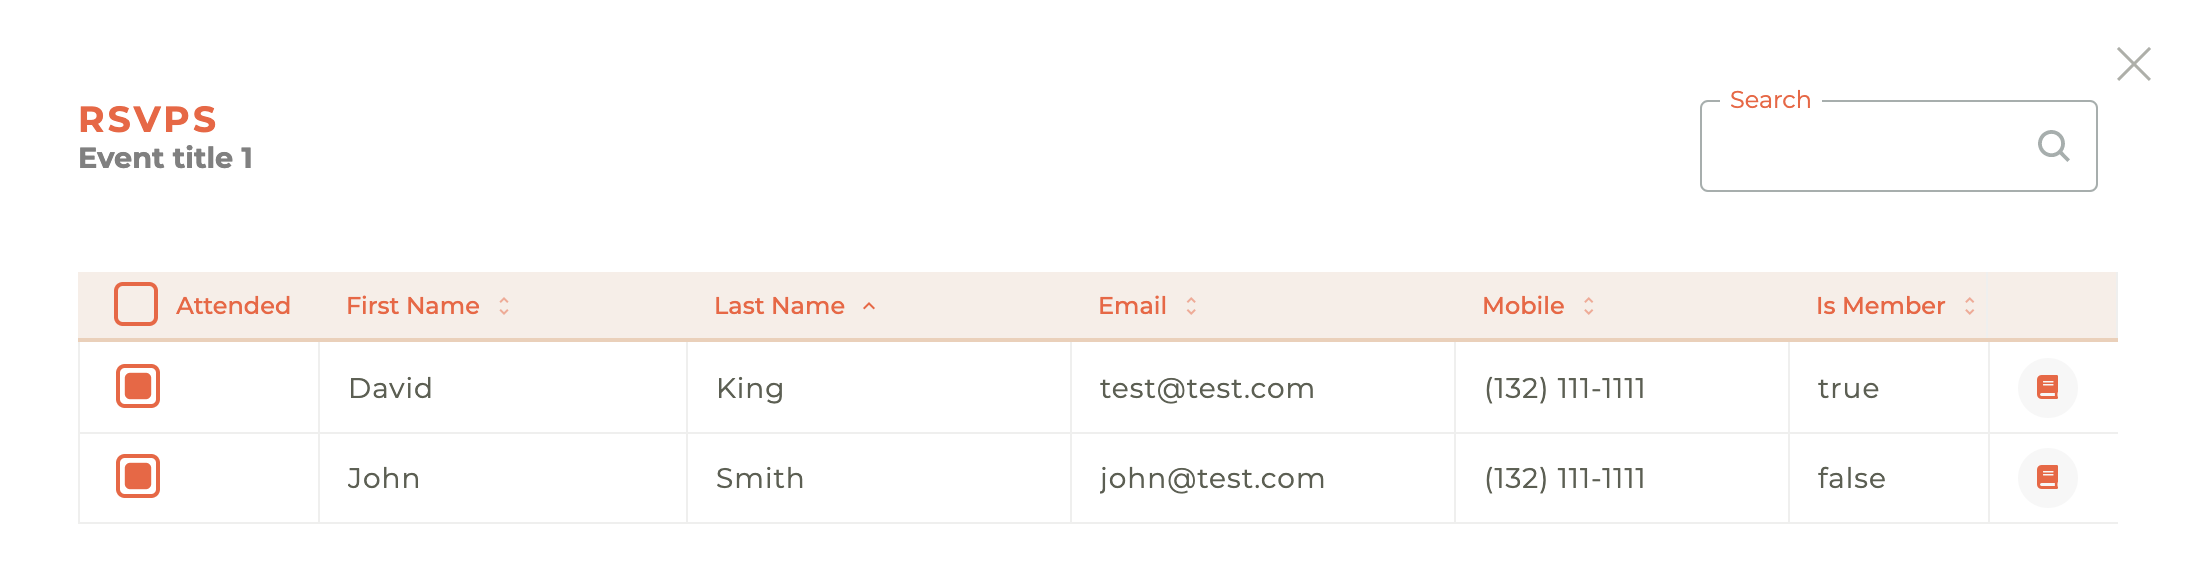
Task: Toggle the select-all Attended header checkbox
Action: click(x=136, y=304)
